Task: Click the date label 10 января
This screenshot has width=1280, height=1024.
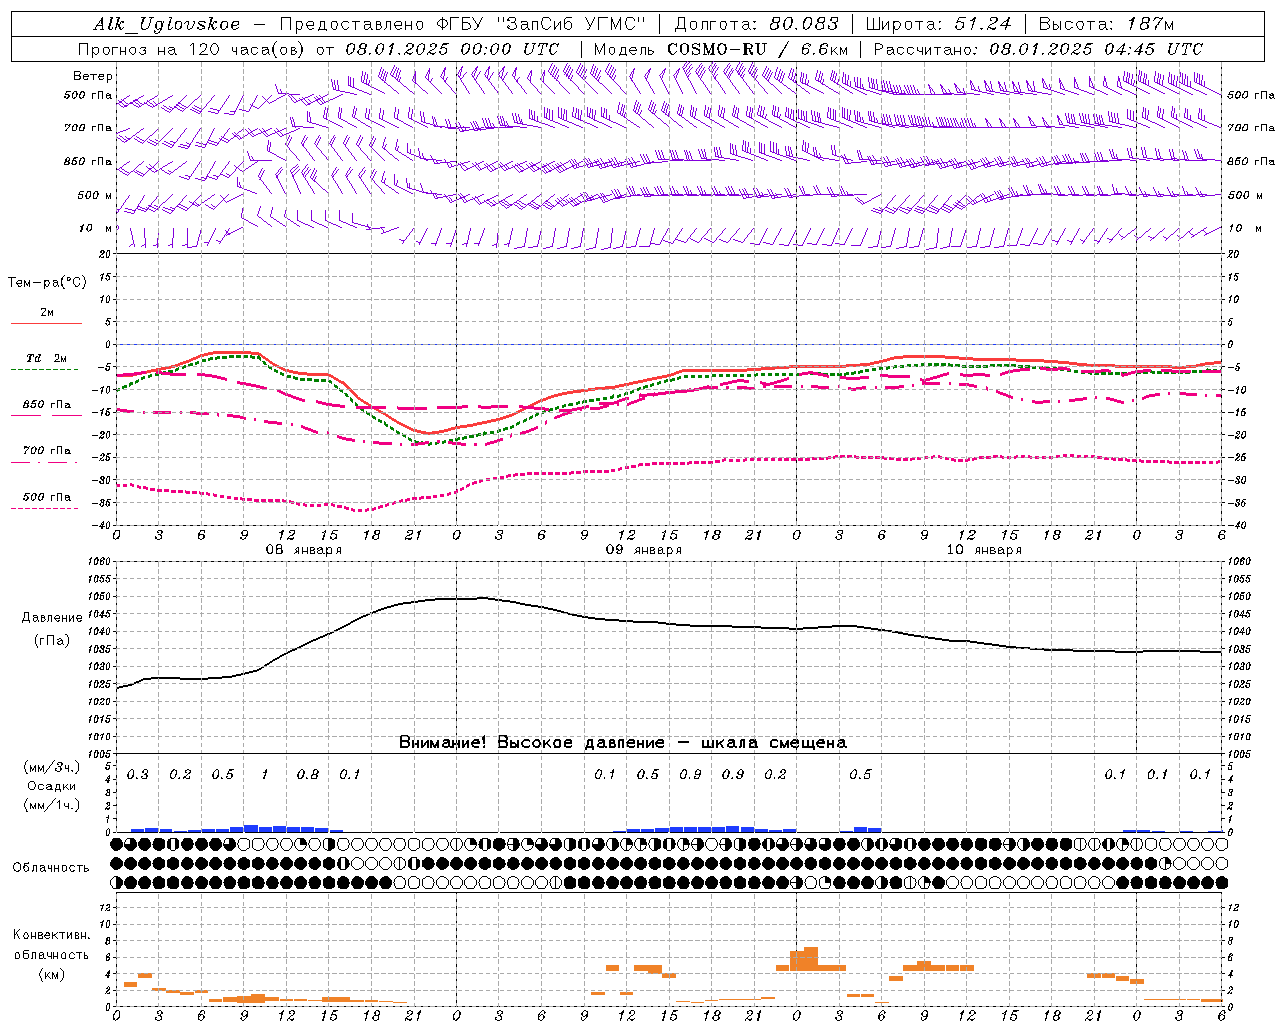Action: tap(984, 550)
